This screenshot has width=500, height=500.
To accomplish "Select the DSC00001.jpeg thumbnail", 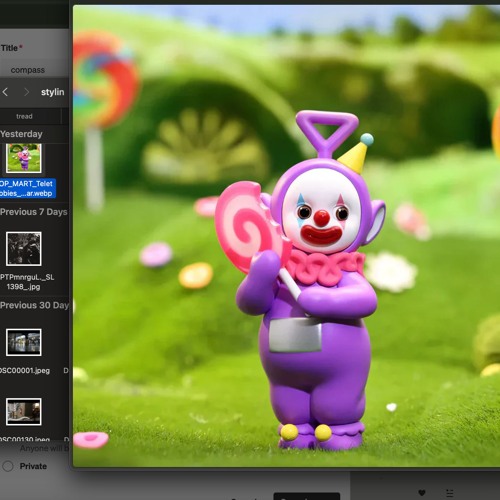I will coord(24,342).
